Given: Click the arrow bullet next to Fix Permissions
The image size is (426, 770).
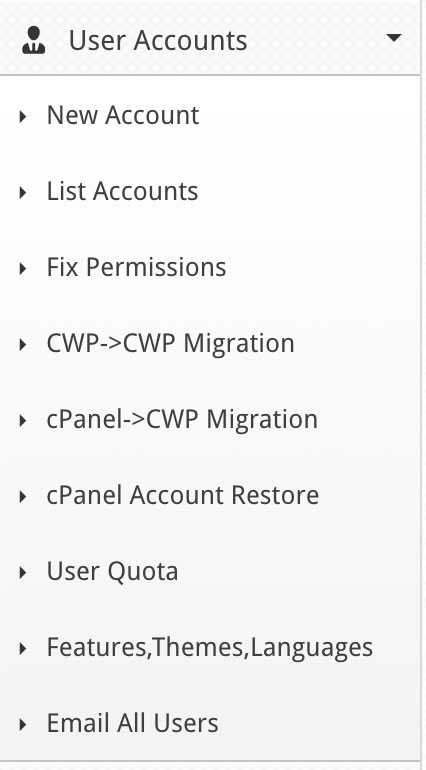Looking at the screenshot, I should click(x=23, y=269).
